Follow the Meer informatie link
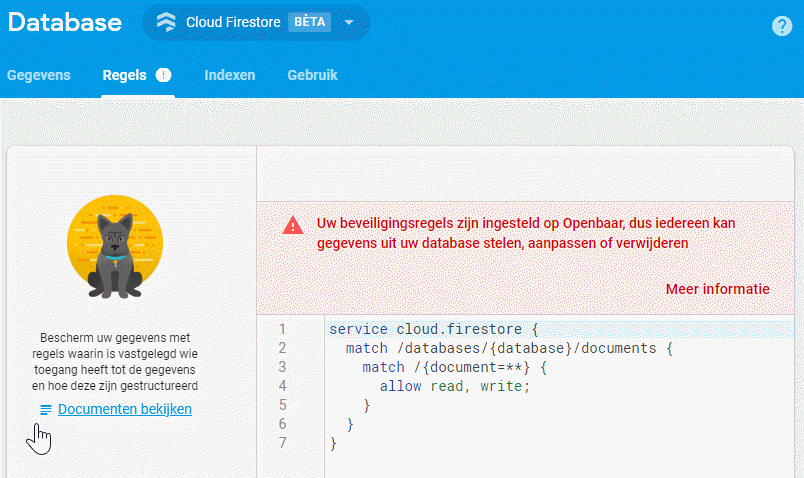The width and height of the screenshot is (804, 478). [x=717, y=289]
